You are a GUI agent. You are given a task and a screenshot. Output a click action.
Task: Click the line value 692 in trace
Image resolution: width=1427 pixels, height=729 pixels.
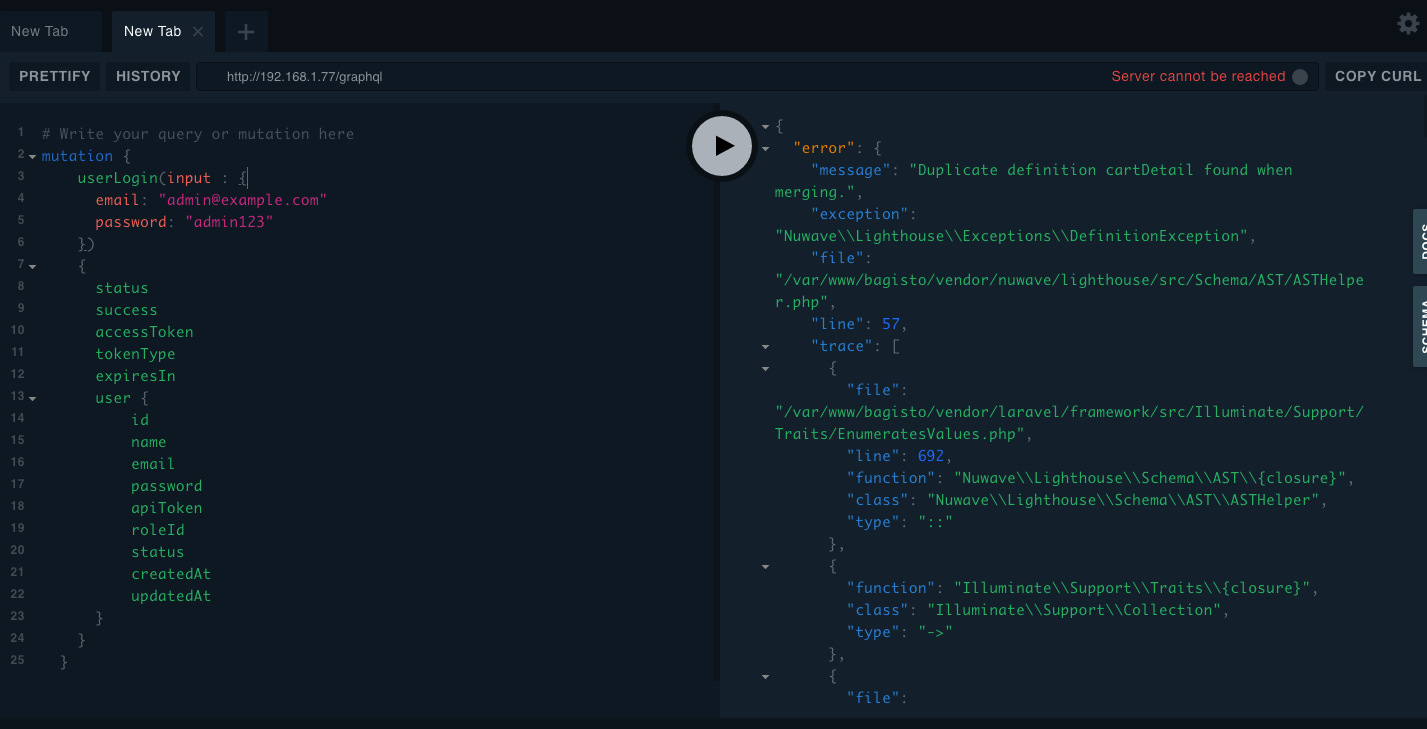(x=931, y=456)
